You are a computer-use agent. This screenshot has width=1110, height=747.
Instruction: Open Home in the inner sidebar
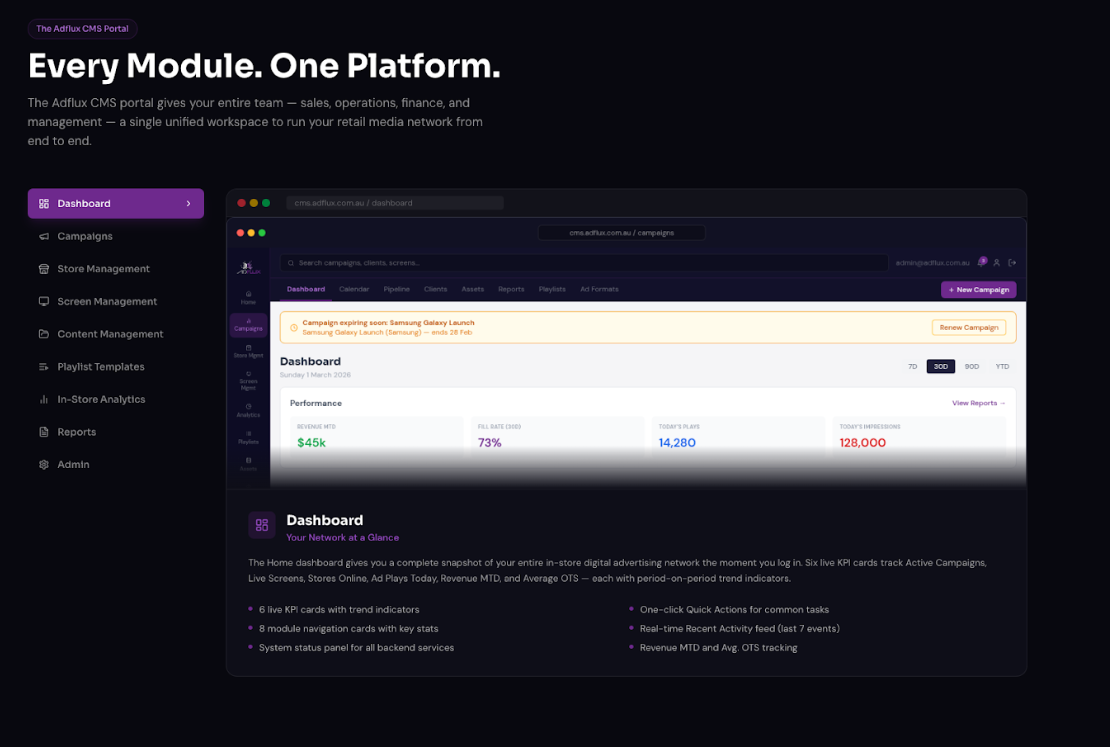(248, 297)
